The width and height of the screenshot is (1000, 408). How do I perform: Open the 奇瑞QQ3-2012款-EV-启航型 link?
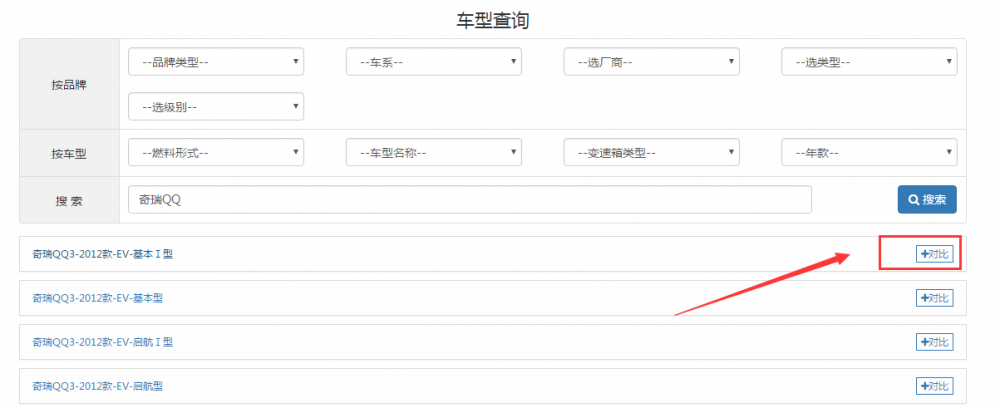(97, 386)
